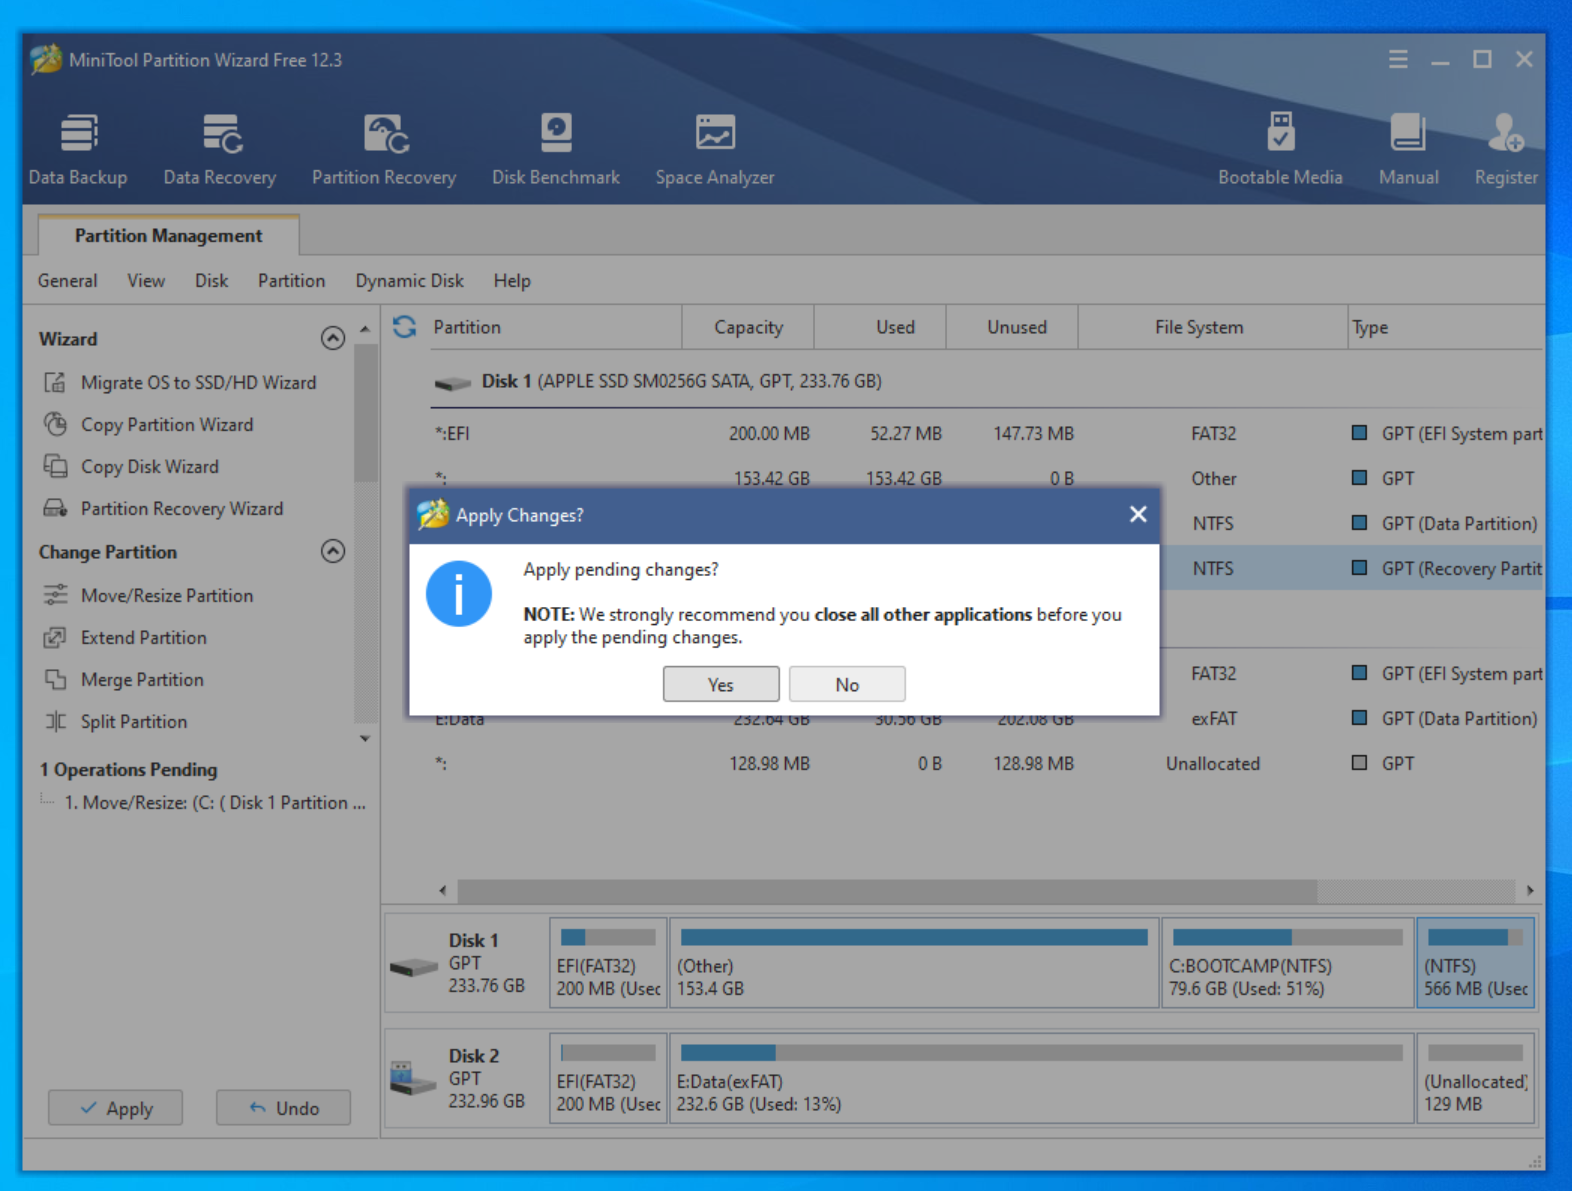Click the Disk 1 drive icon in the disk map

tap(414, 966)
